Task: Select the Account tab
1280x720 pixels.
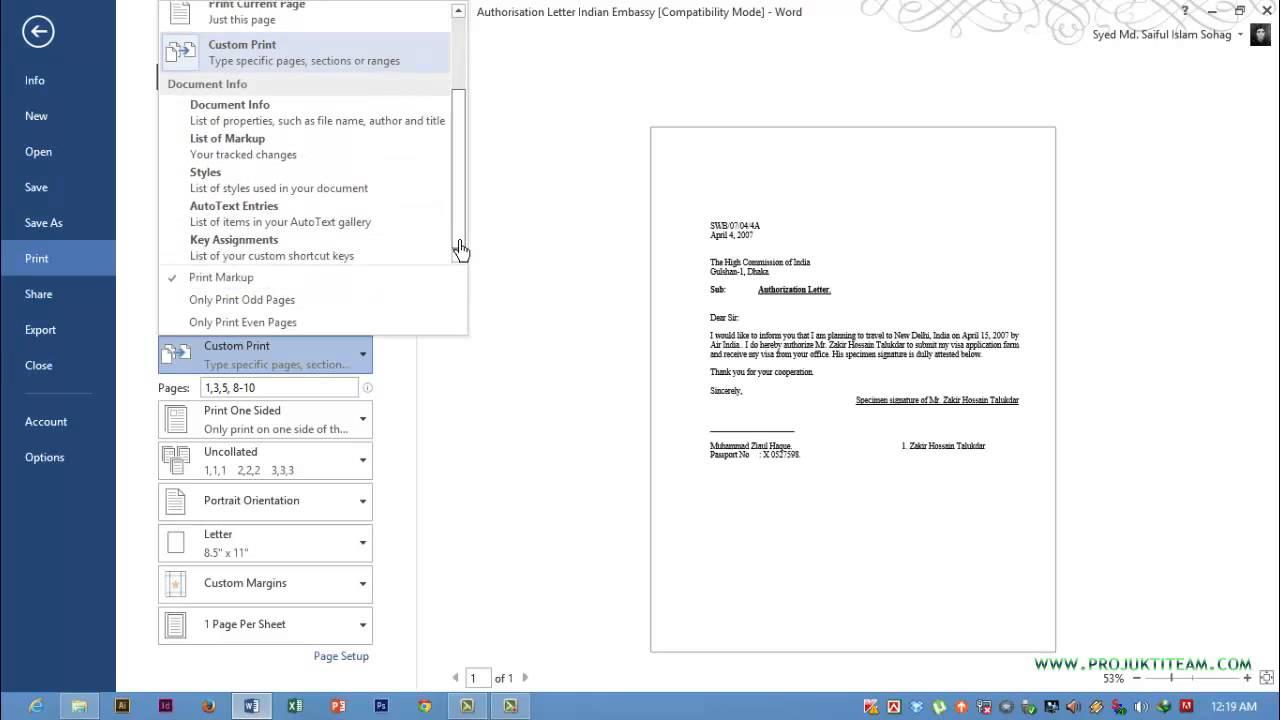Action: pyautogui.click(x=46, y=422)
